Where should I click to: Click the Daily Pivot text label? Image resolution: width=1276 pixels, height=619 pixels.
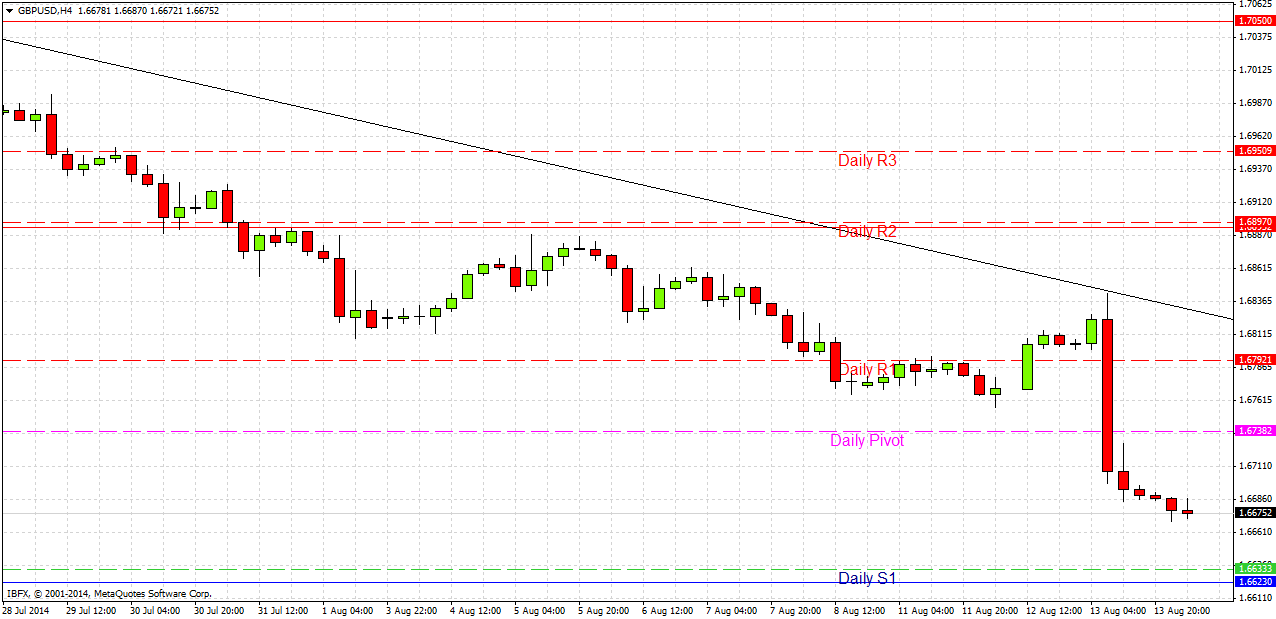[866, 440]
